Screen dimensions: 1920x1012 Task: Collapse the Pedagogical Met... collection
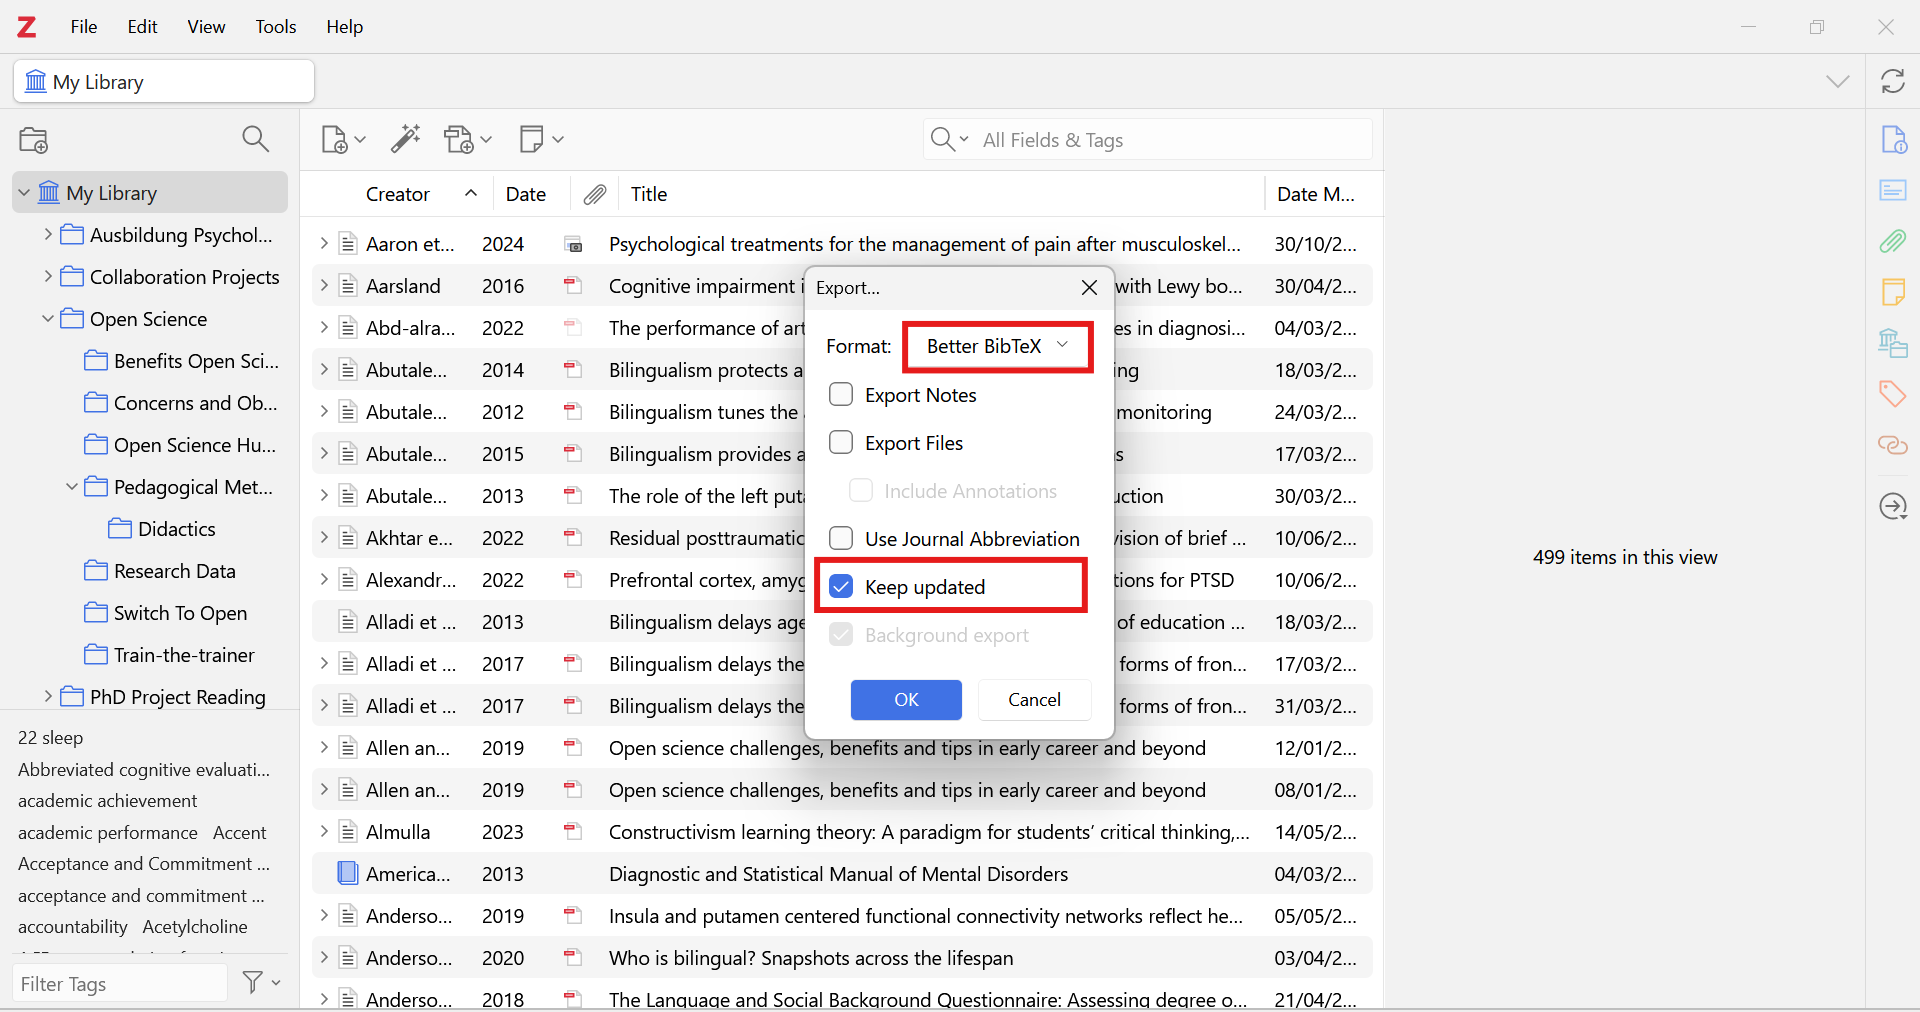point(72,486)
